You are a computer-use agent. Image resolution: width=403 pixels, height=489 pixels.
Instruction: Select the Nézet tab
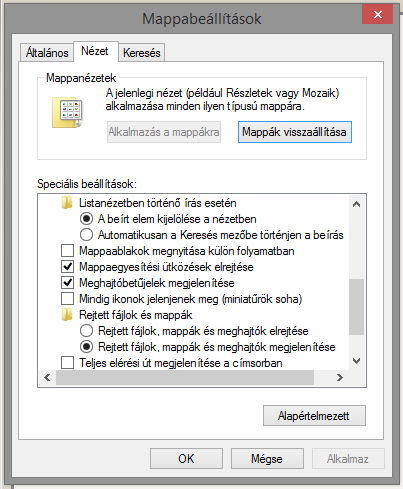point(95,51)
